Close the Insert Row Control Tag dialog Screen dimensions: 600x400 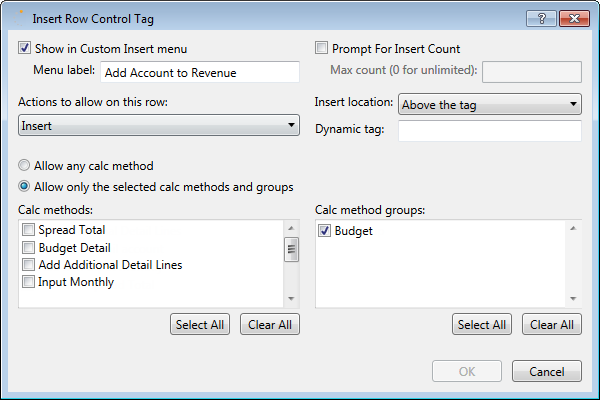tap(574, 18)
